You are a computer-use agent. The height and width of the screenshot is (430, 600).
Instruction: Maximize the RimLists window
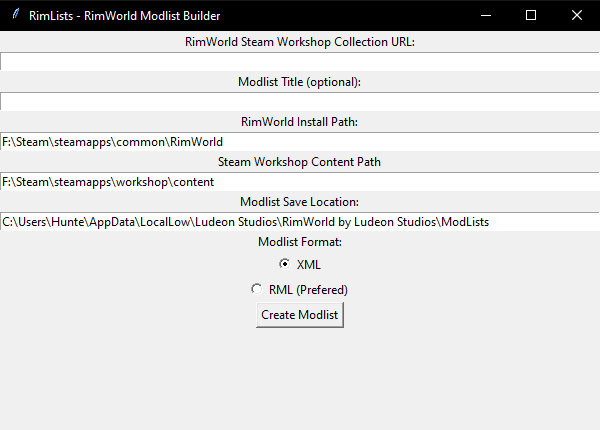click(531, 15)
